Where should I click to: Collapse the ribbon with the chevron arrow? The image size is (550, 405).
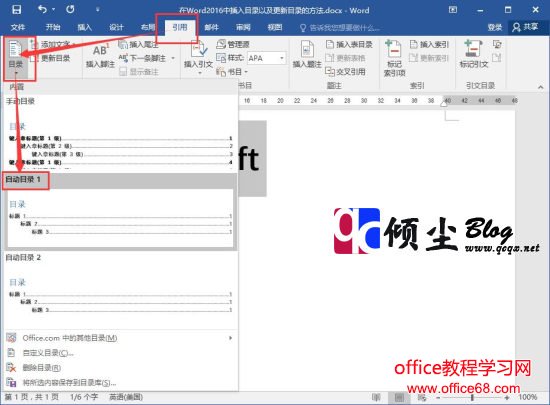coord(541,87)
